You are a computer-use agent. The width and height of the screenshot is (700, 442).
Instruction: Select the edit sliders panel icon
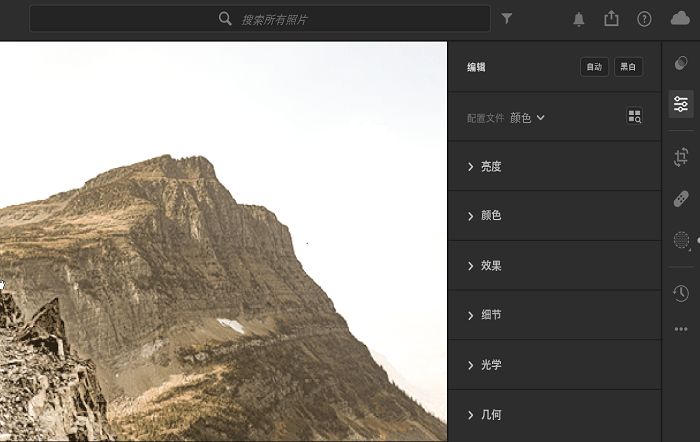pos(681,104)
